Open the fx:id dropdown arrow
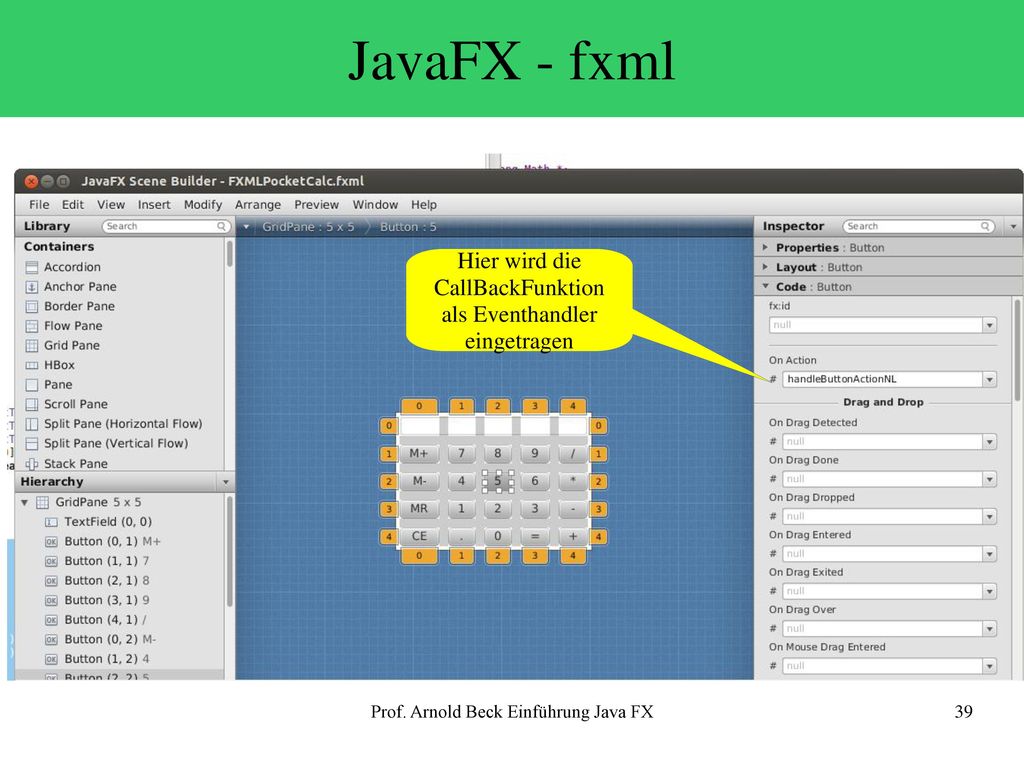 990,325
